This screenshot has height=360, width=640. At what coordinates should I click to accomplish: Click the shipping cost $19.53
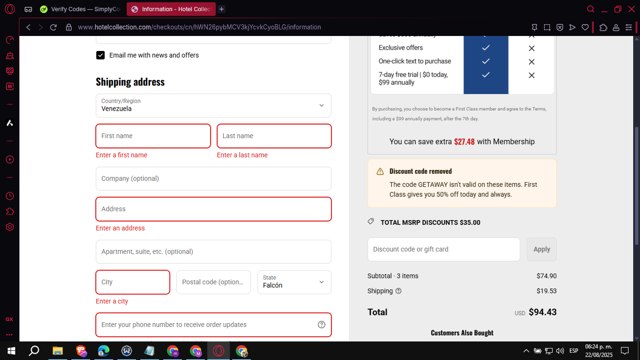pyautogui.click(x=547, y=291)
